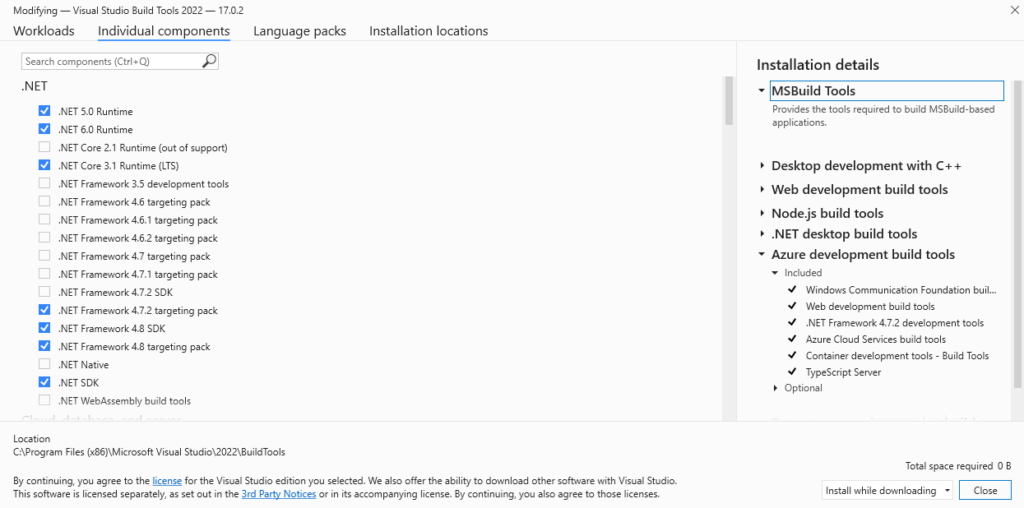Click the installation path C:\Program Files (x86) text
Screen dimensions: 1024x508
149,452
